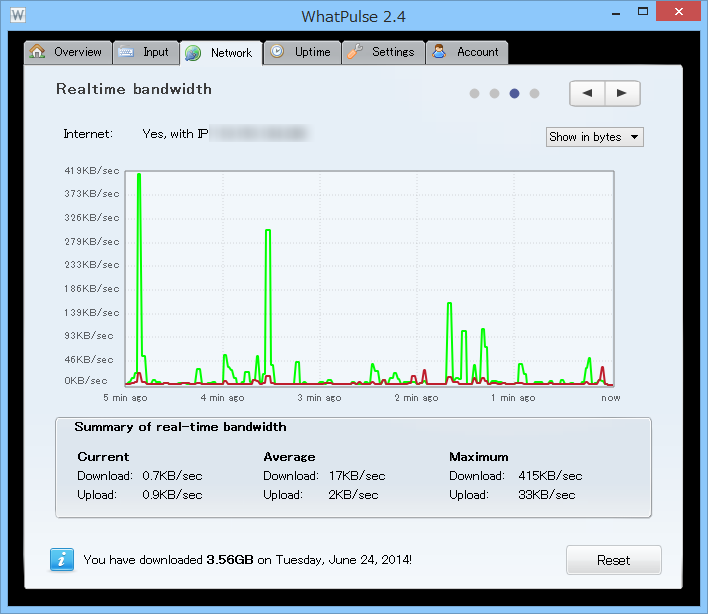Go to previous page with left arrow
Screen dimensions: 708x614
pyautogui.click(x=587, y=93)
